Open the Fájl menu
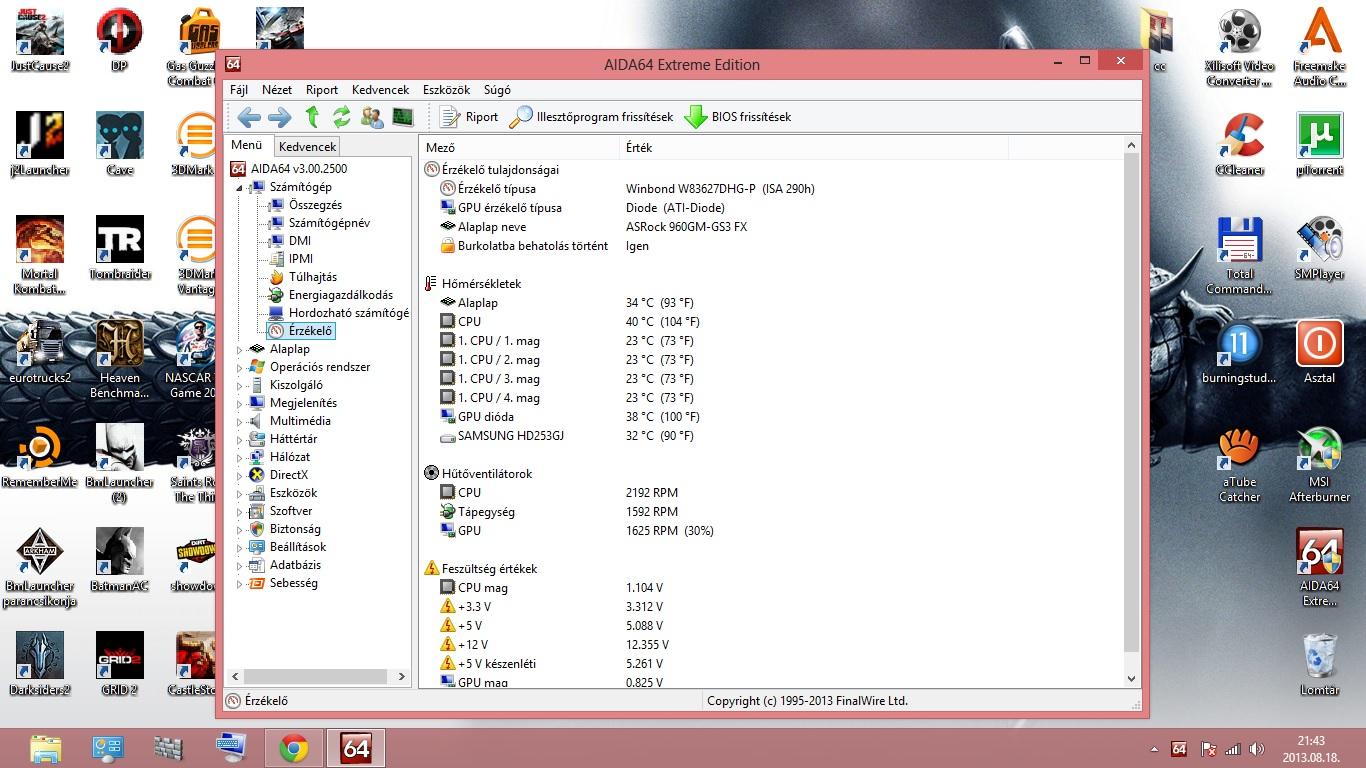This screenshot has width=1366, height=768. [239, 90]
